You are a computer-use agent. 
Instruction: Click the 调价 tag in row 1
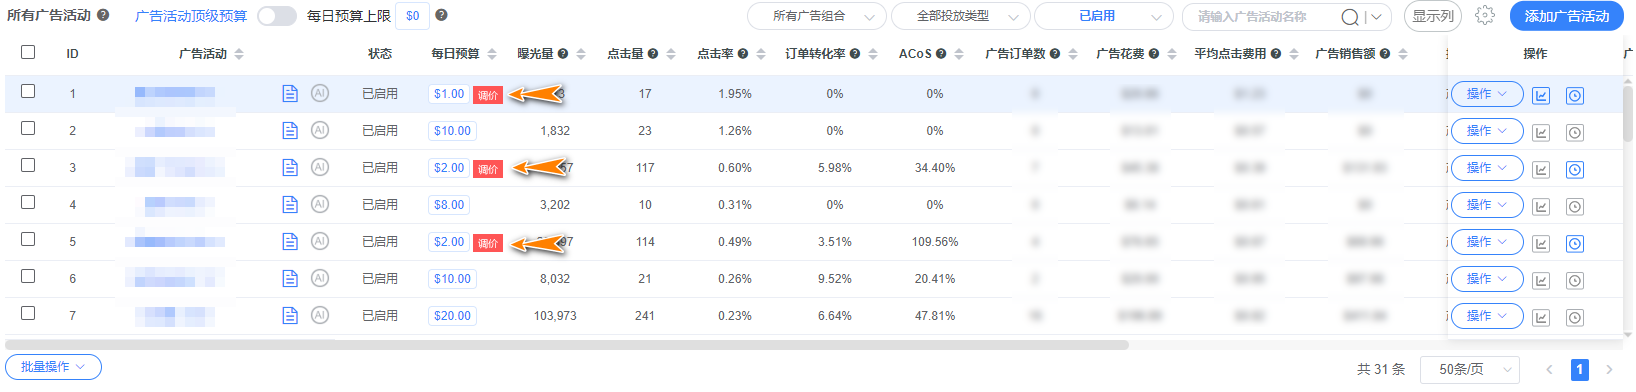click(x=488, y=95)
